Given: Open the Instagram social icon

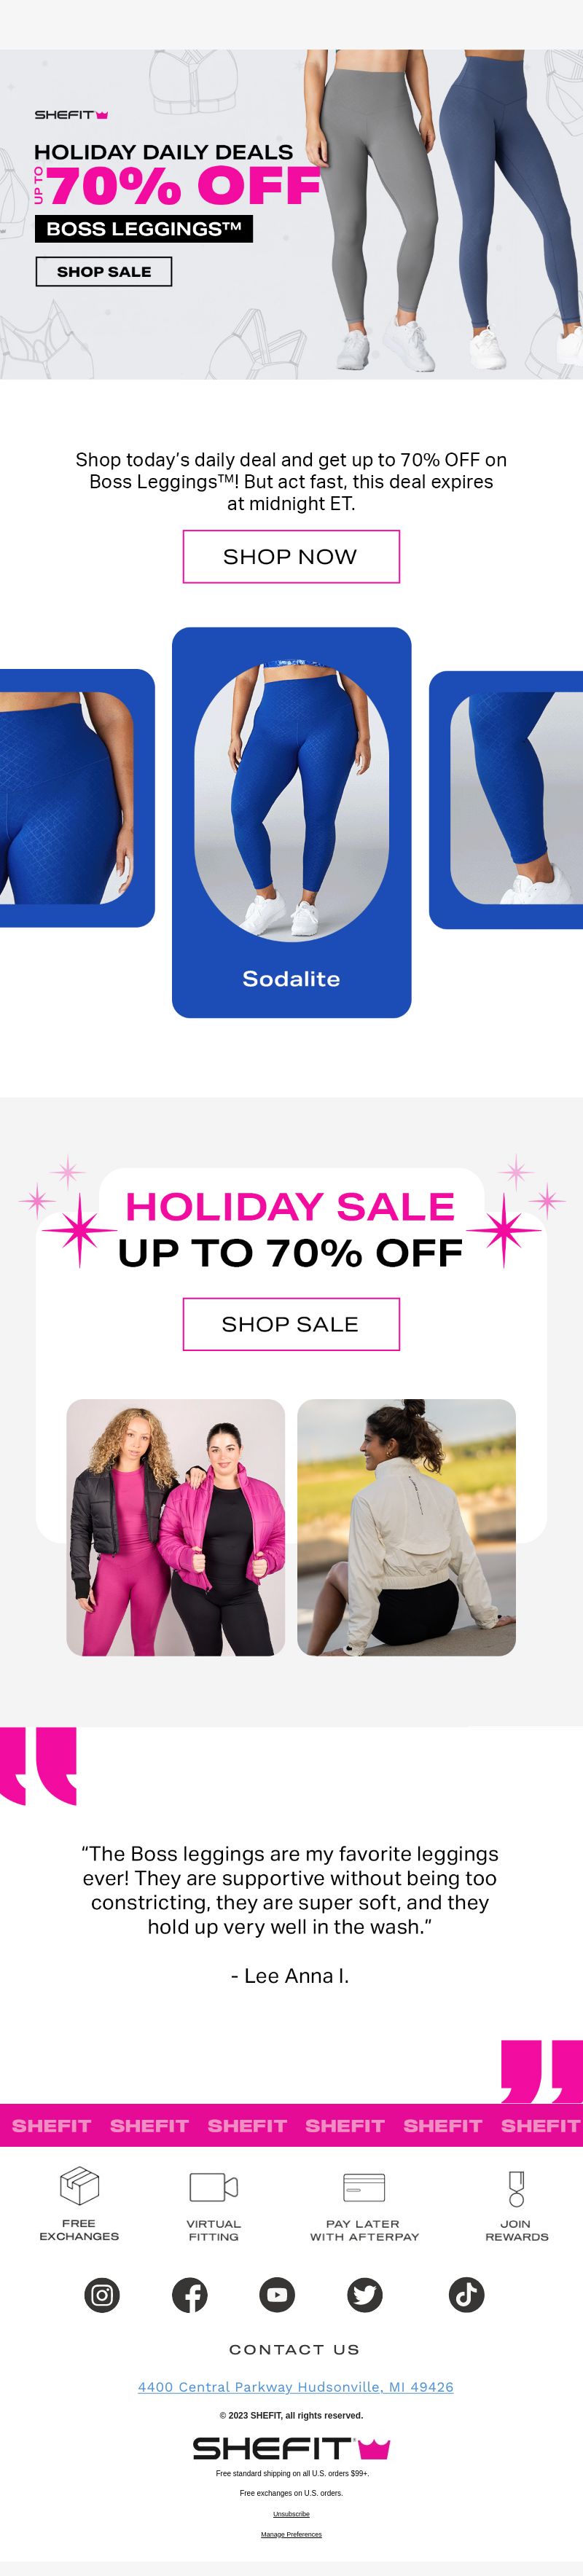Looking at the screenshot, I should 102,2294.
